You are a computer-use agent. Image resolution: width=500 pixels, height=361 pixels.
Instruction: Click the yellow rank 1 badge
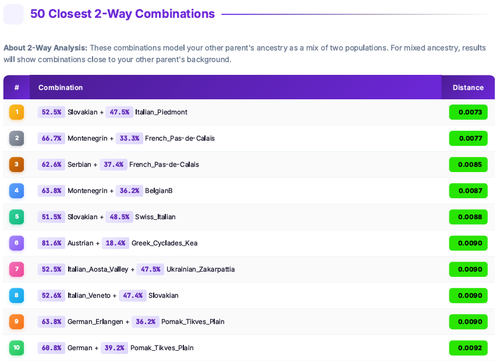coord(16,112)
